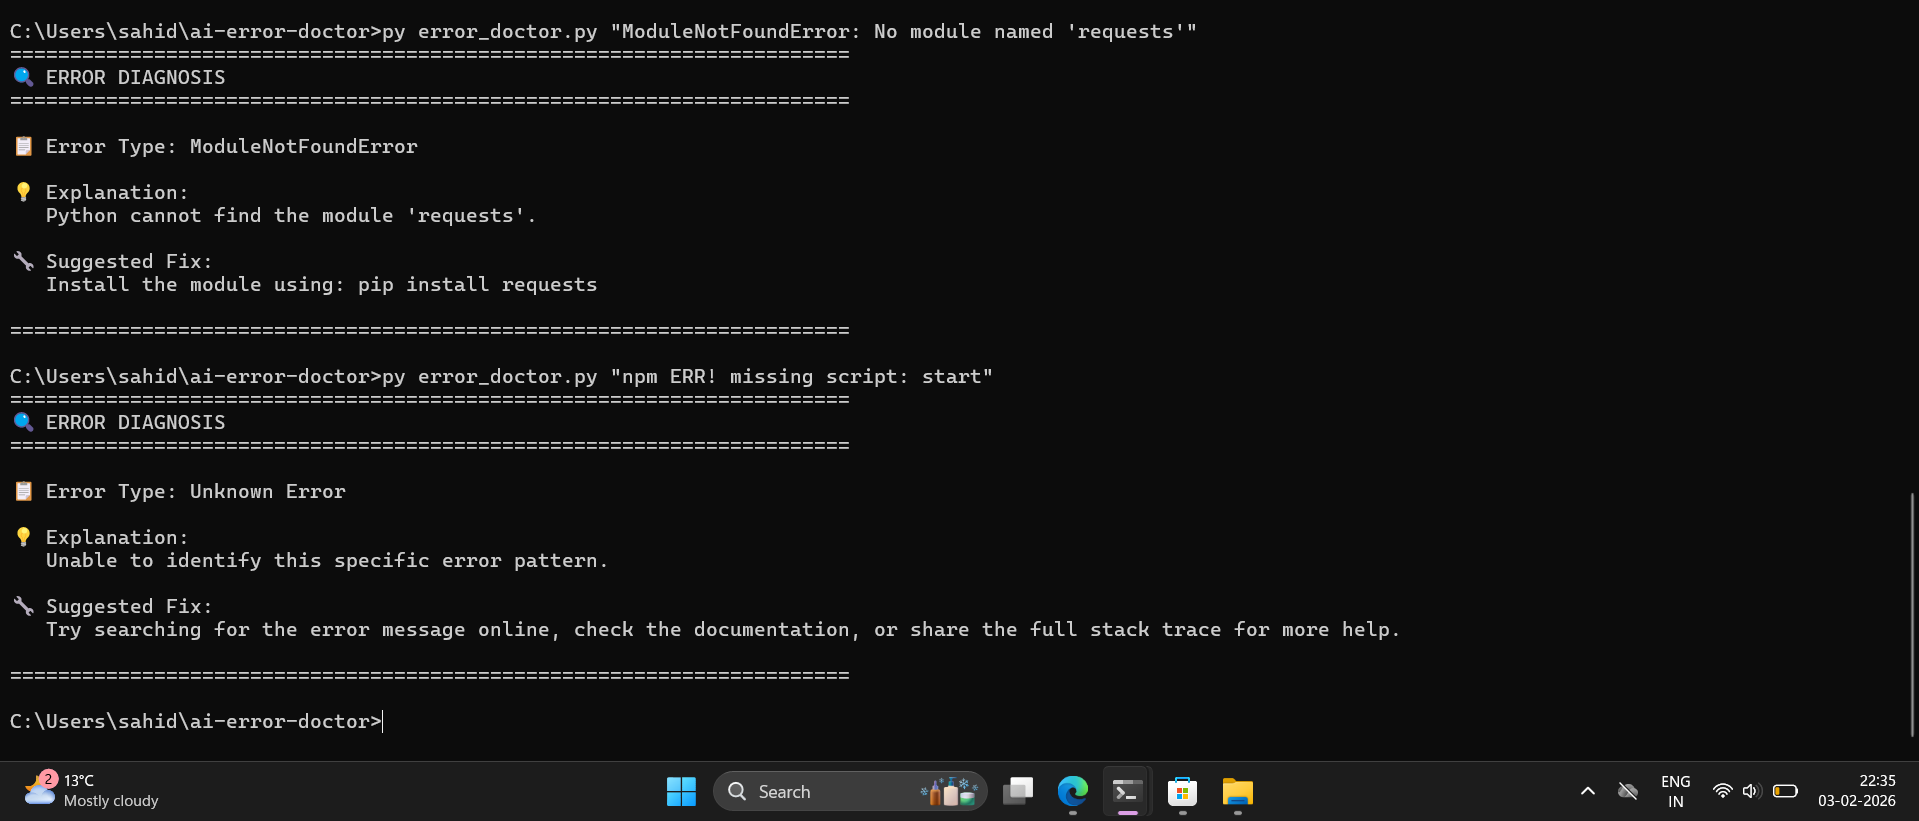Click text 'Error Type: Unknown Error'
Viewport: 1919px width, 821px height.
(x=196, y=492)
